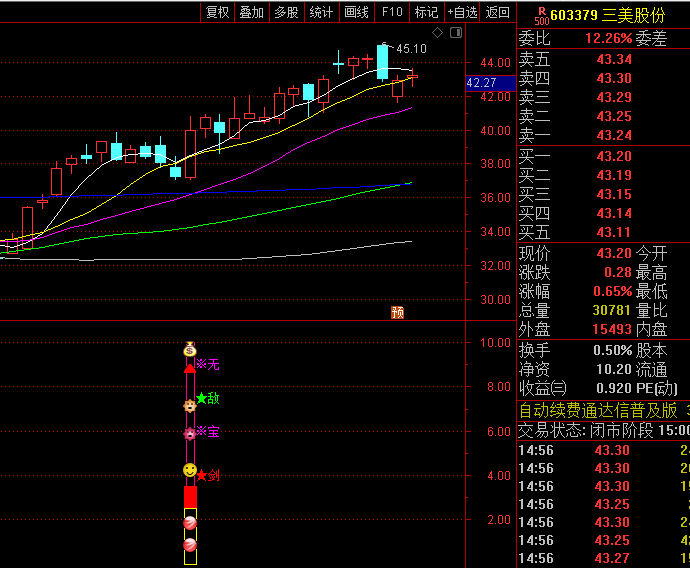Click stock title 603379 三美股份
The height and width of the screenshot is (568, 690).
point(608,16)
